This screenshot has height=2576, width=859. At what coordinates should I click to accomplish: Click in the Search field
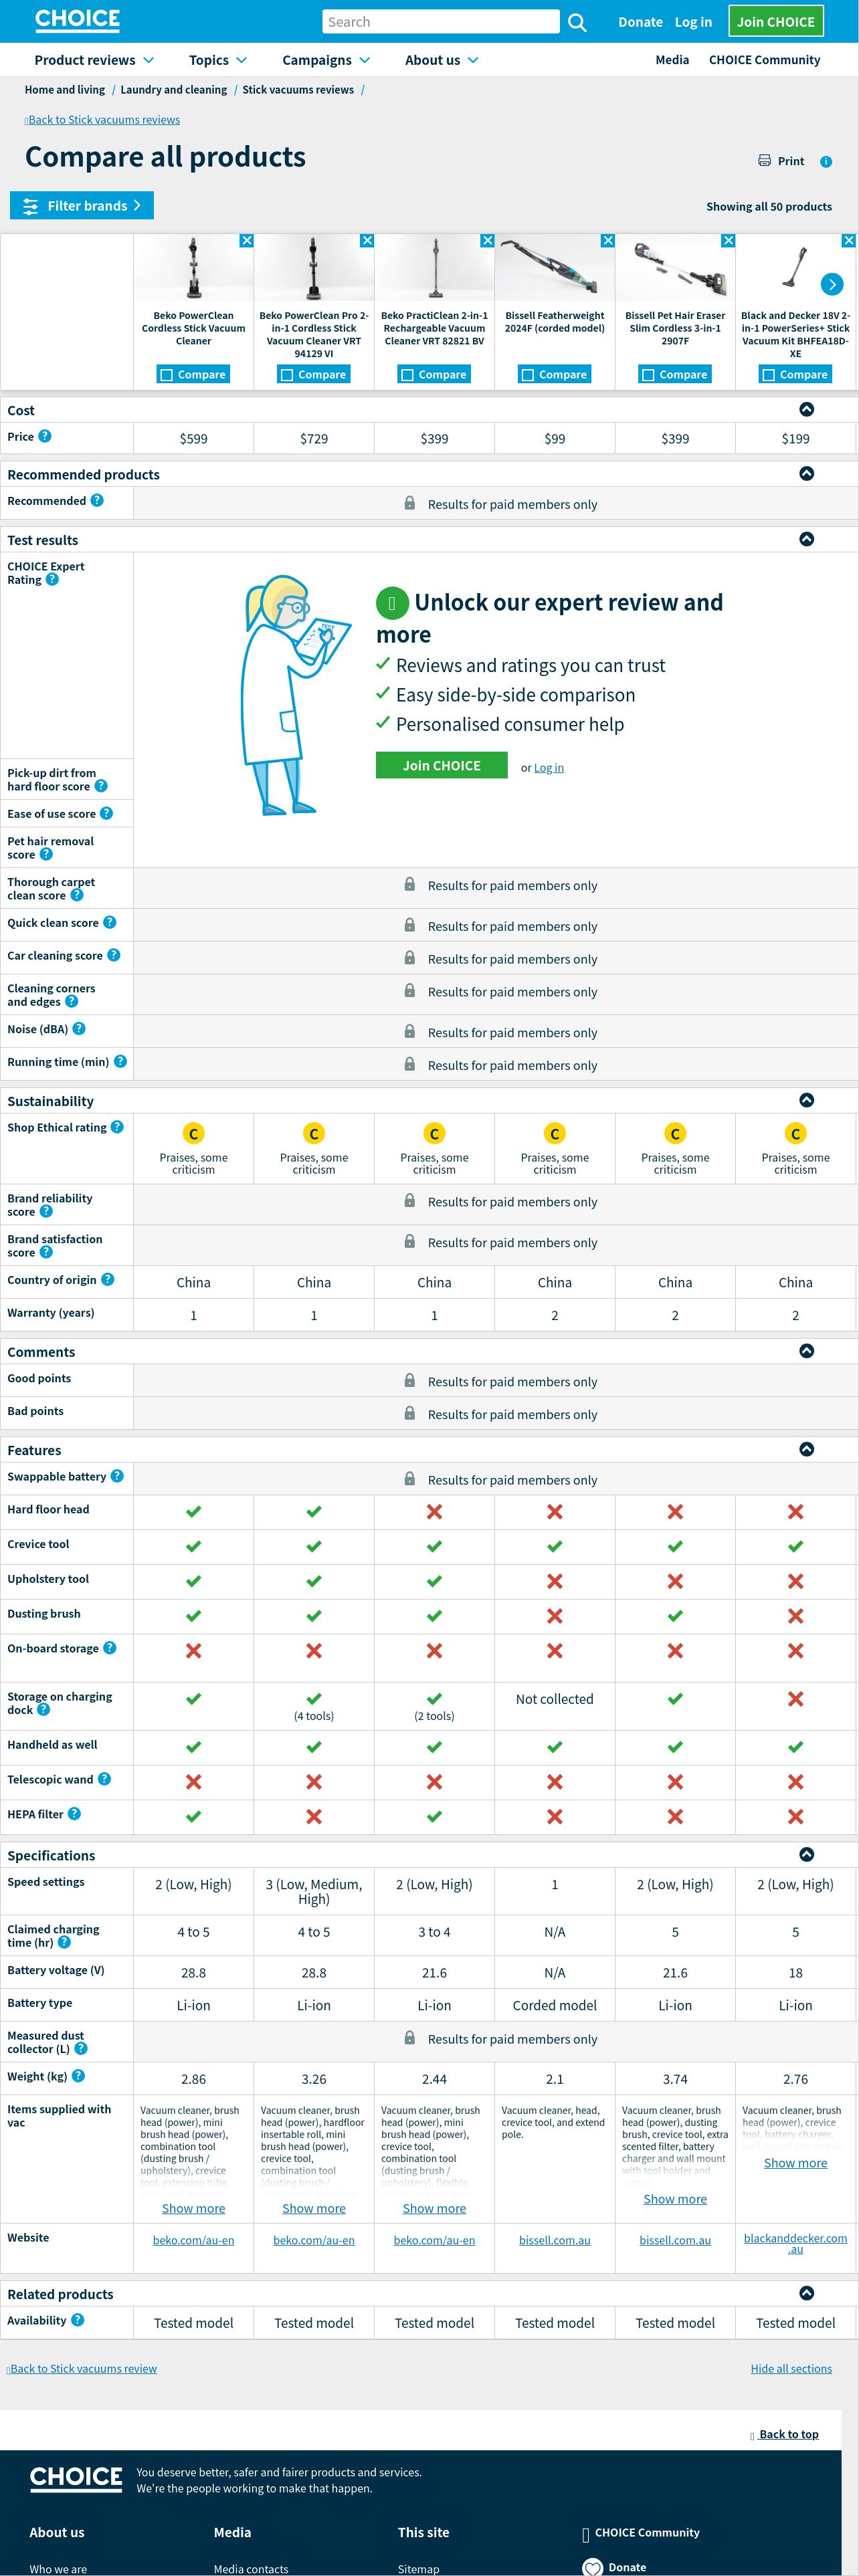[440, 22]
